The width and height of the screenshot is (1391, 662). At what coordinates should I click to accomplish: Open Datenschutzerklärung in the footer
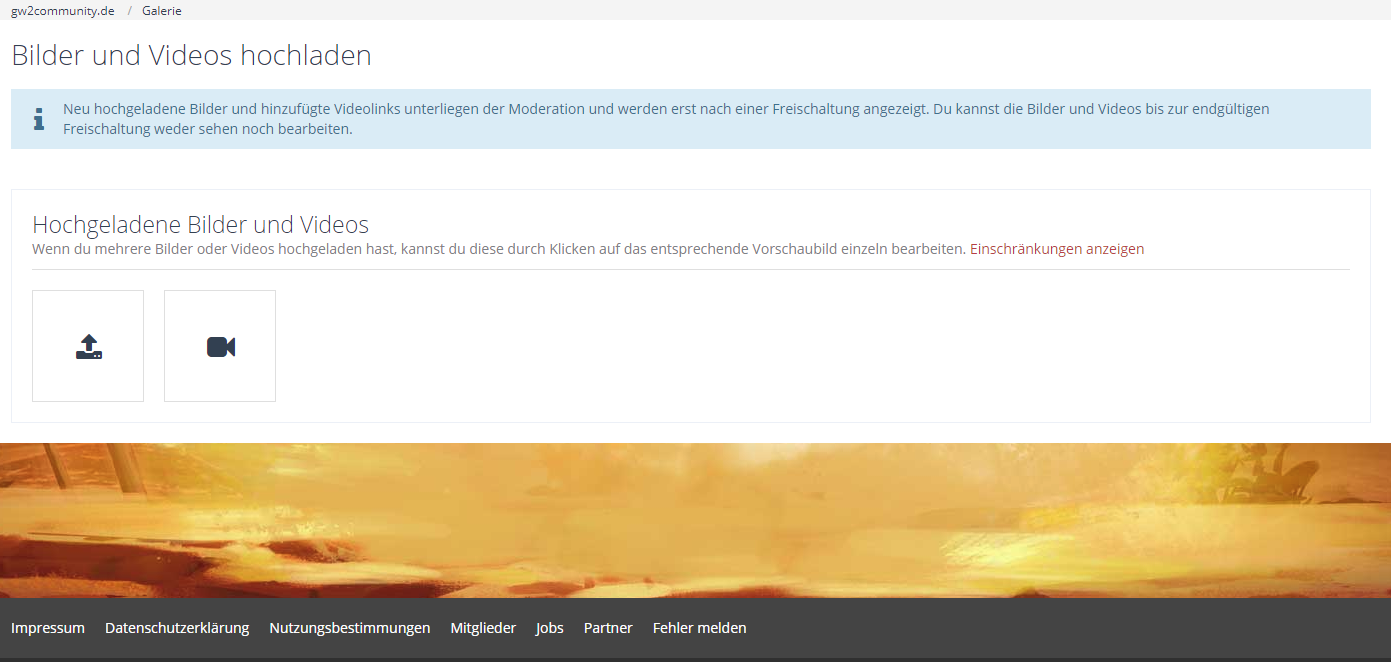tap(177, 628)
